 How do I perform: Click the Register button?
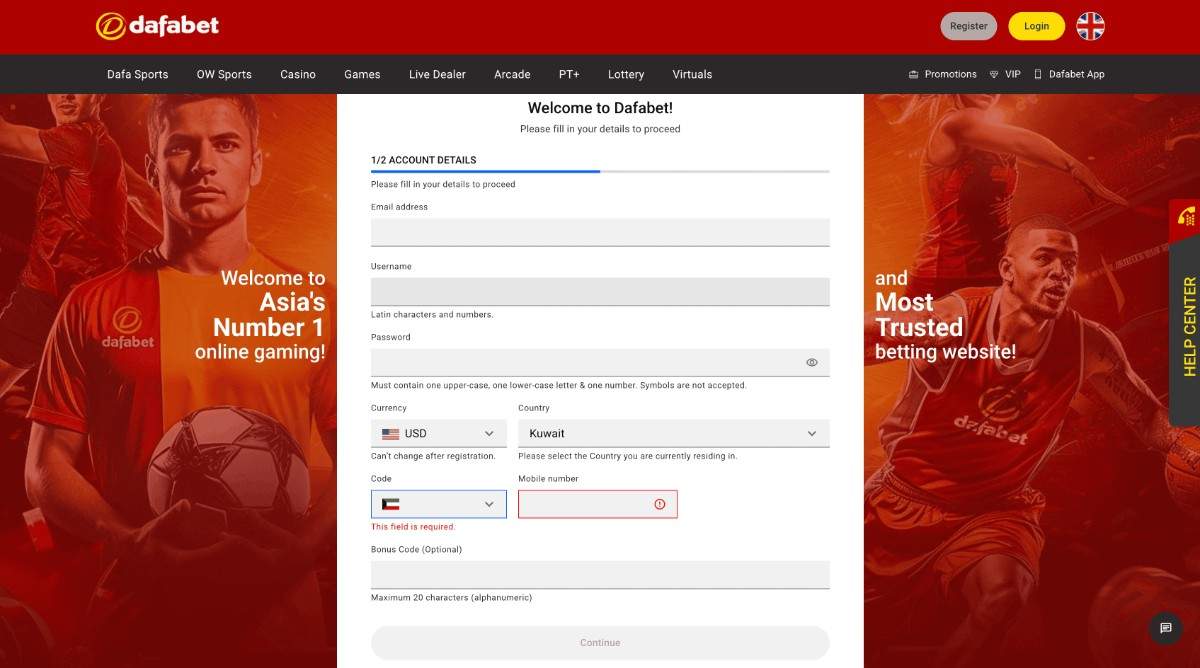[x=969, y=26]
